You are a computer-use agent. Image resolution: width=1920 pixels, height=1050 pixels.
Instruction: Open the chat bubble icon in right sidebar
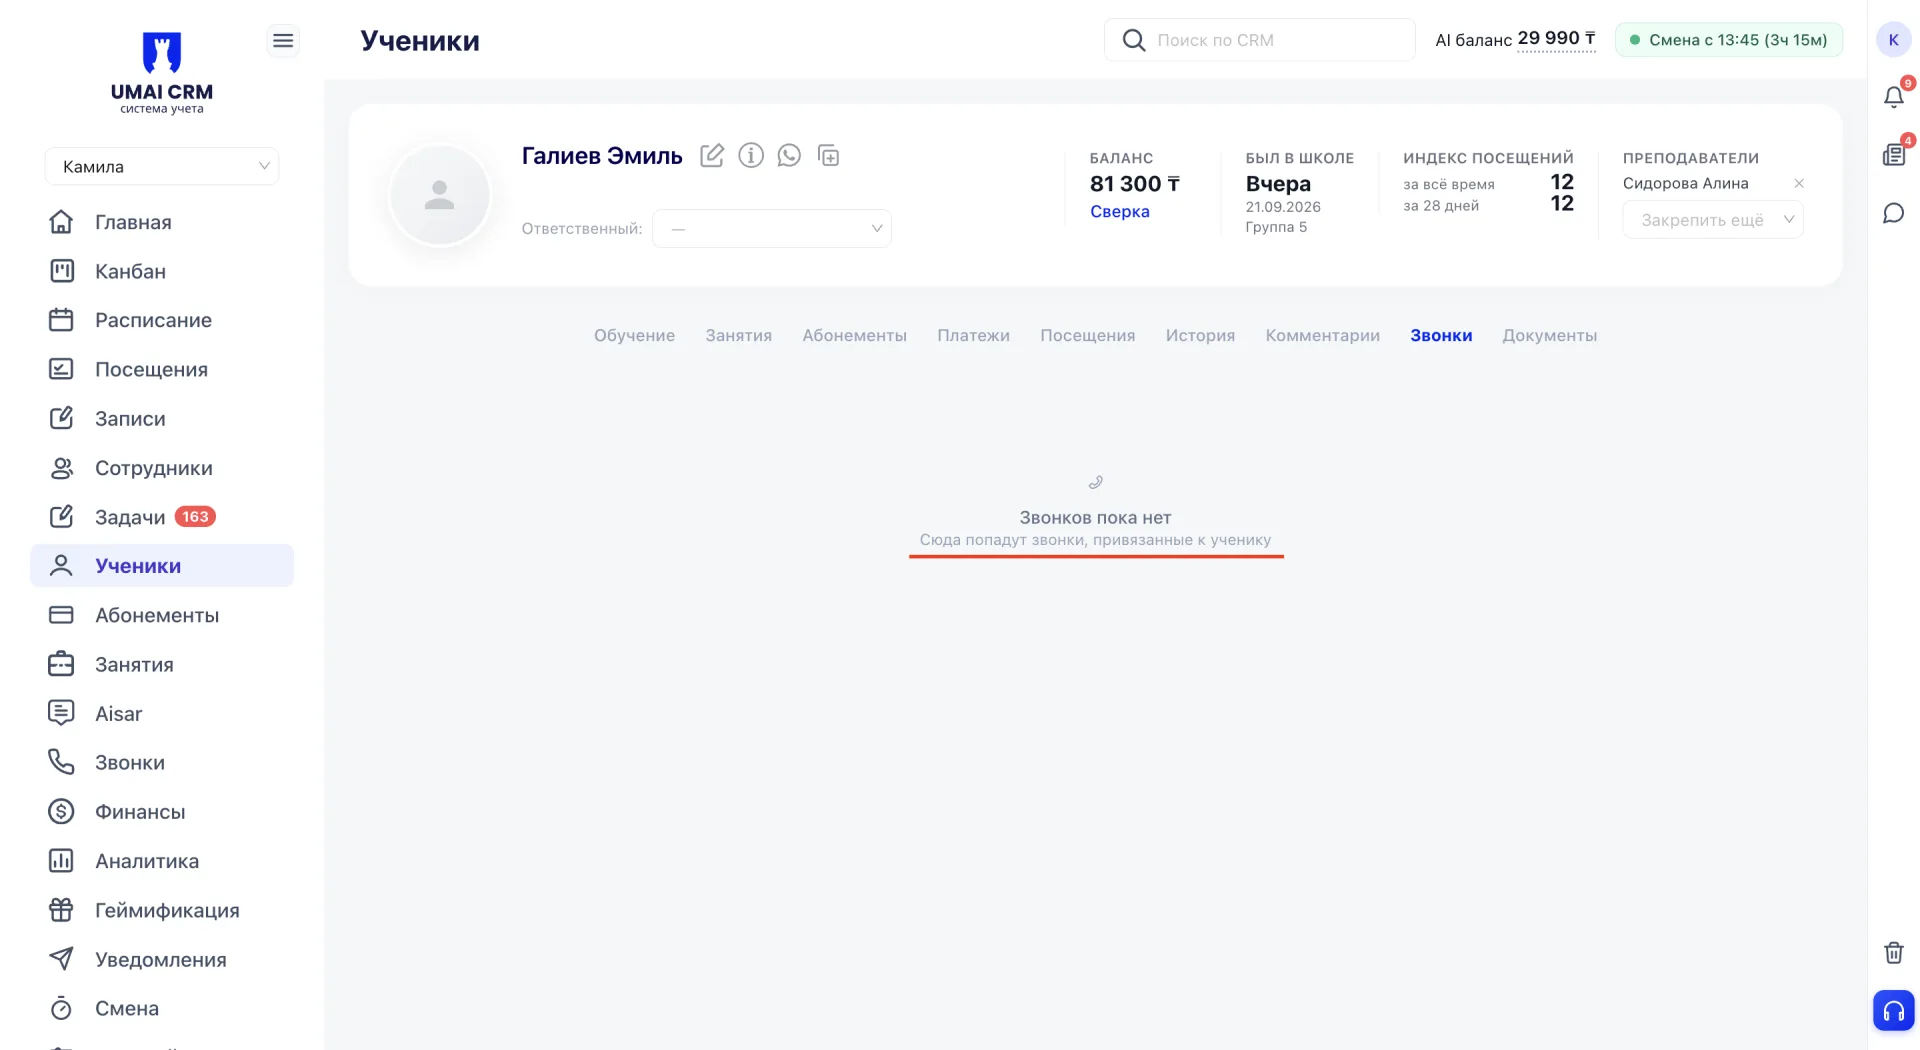pos(1894,213)
